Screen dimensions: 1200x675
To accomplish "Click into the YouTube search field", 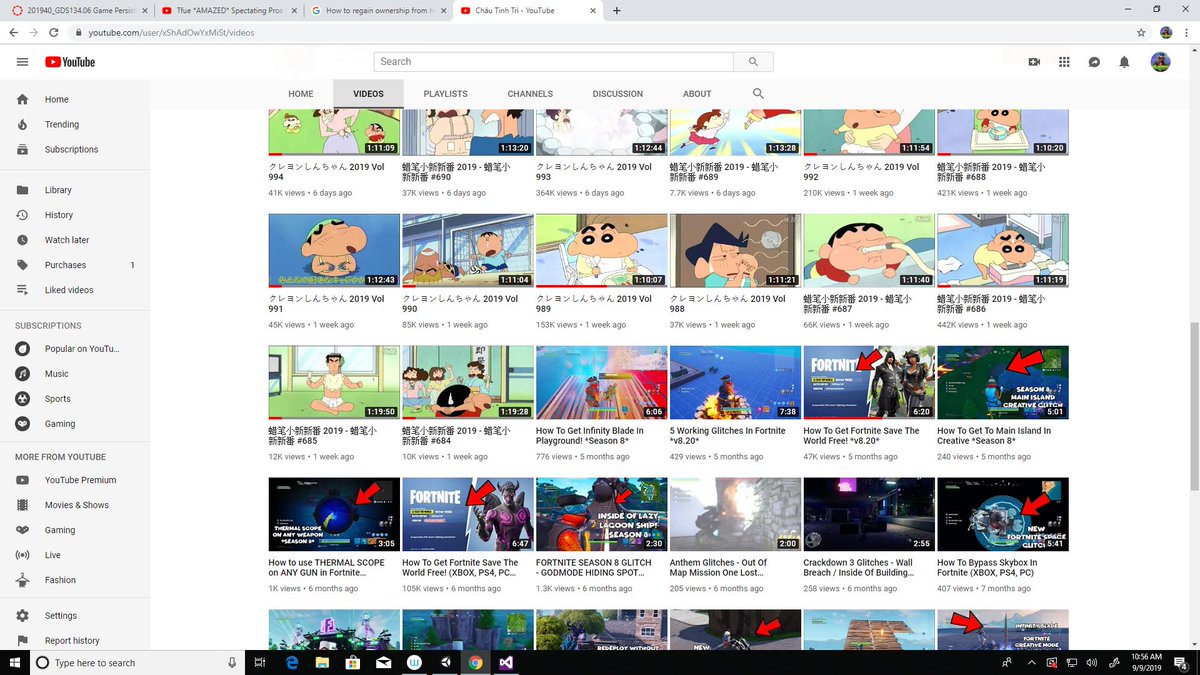I will pyautogui.click(x=554, y=62).
